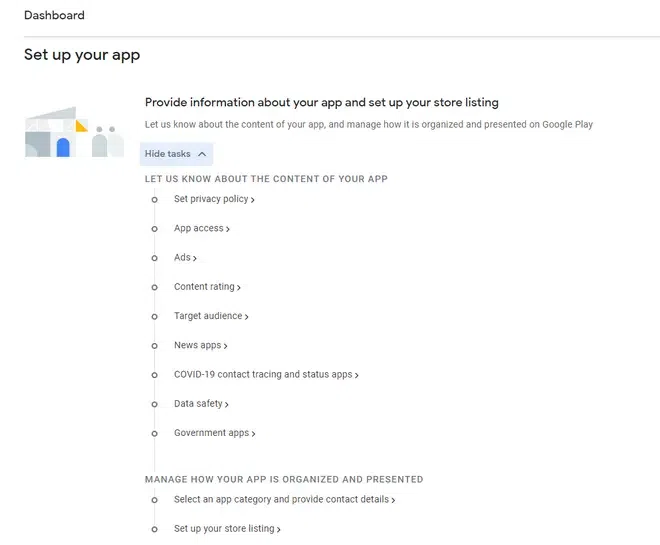Open the Ads task
The height and width of the screenshot is (545, 660).
[x=185, y=258]
